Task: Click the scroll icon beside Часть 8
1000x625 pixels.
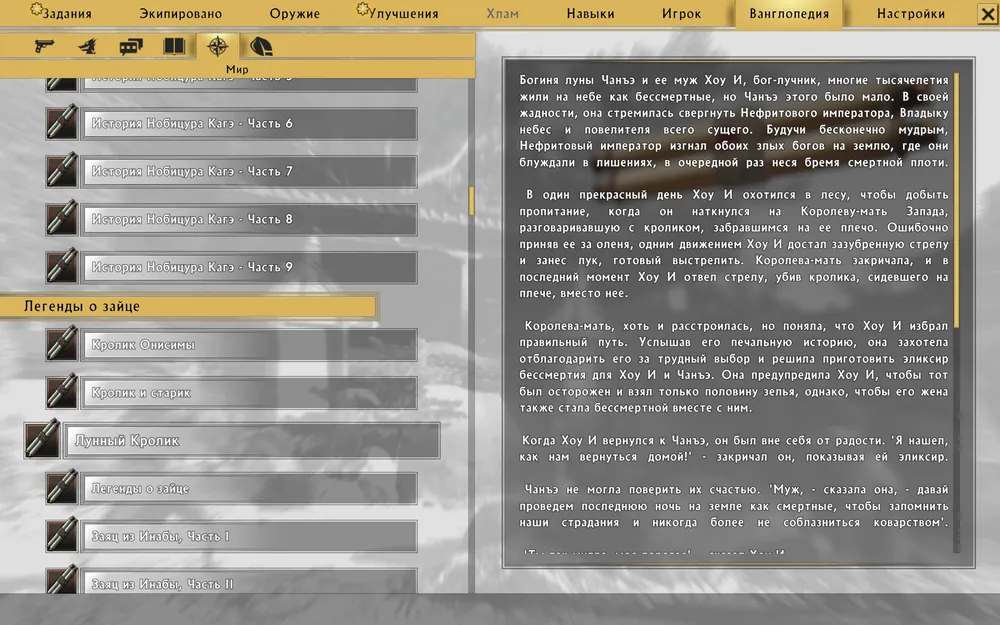Action: tap(62, 218)
